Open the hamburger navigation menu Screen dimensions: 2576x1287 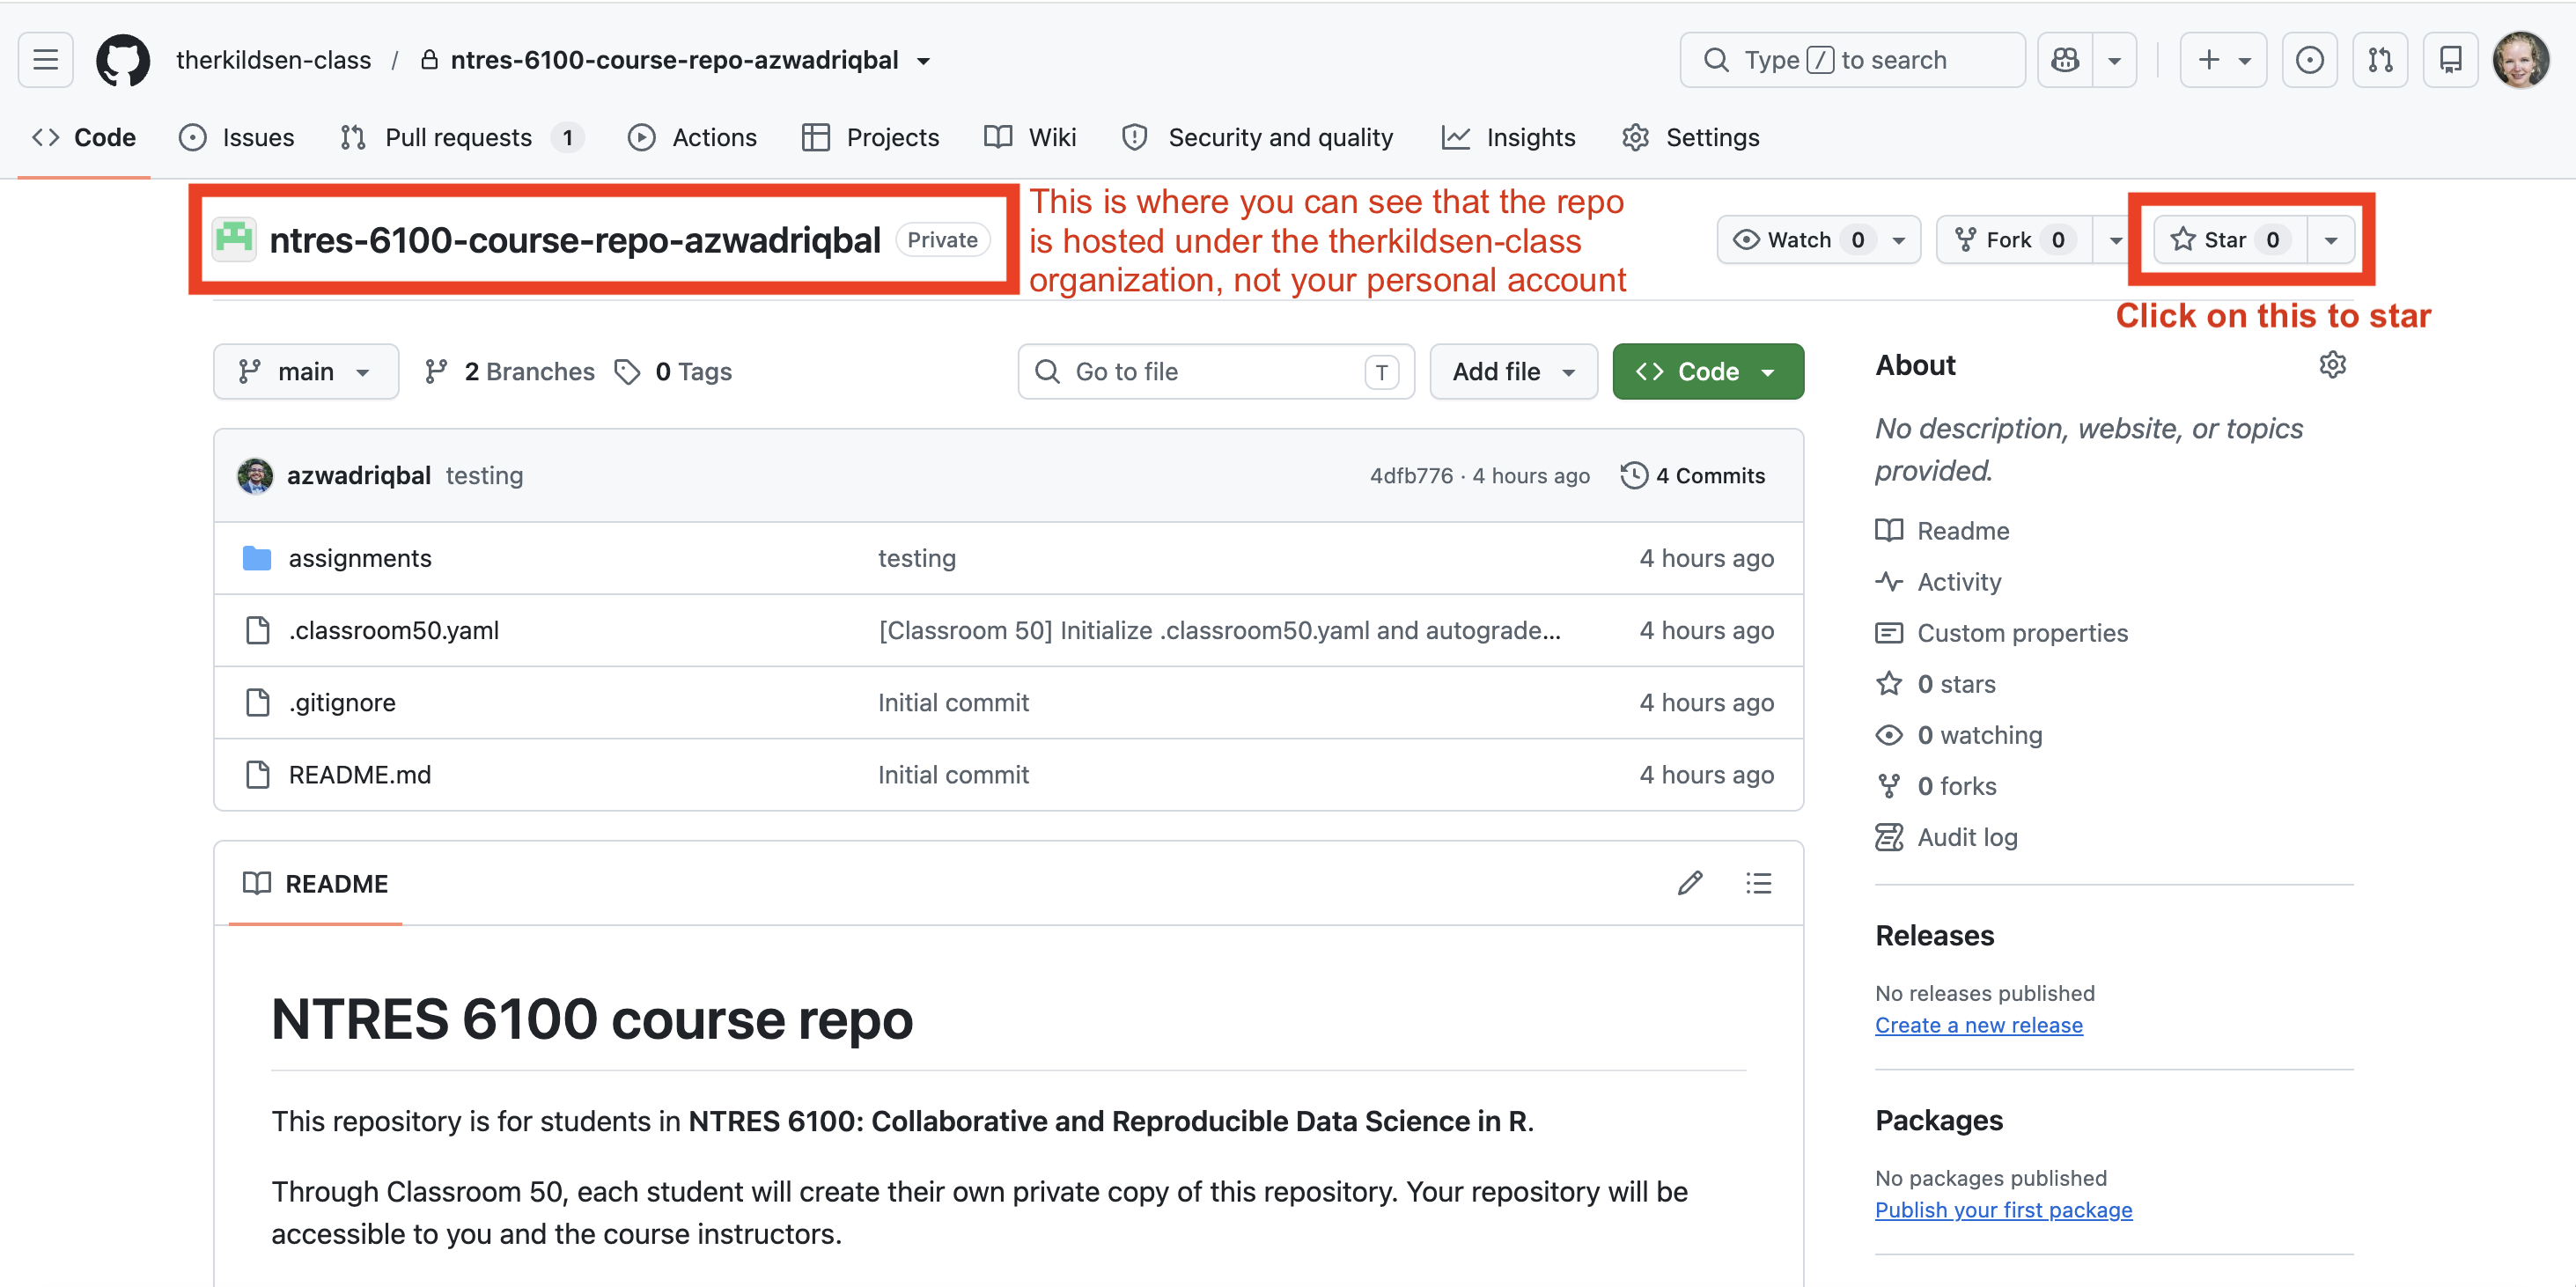point(45,60)
